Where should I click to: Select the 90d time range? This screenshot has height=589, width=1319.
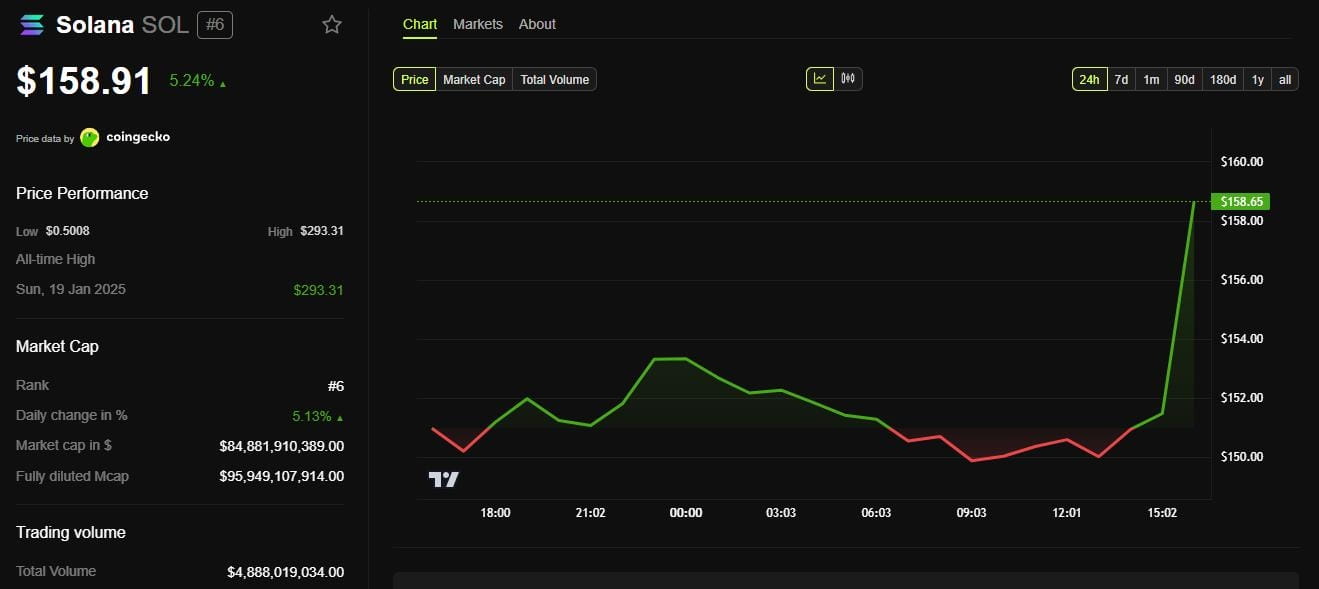click(1184, 79)
